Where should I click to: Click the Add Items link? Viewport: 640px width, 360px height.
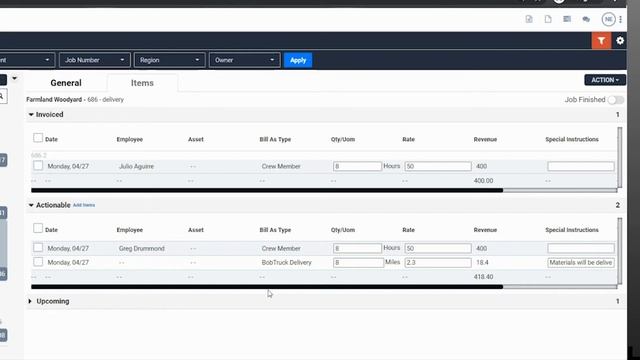click(84, 205)
